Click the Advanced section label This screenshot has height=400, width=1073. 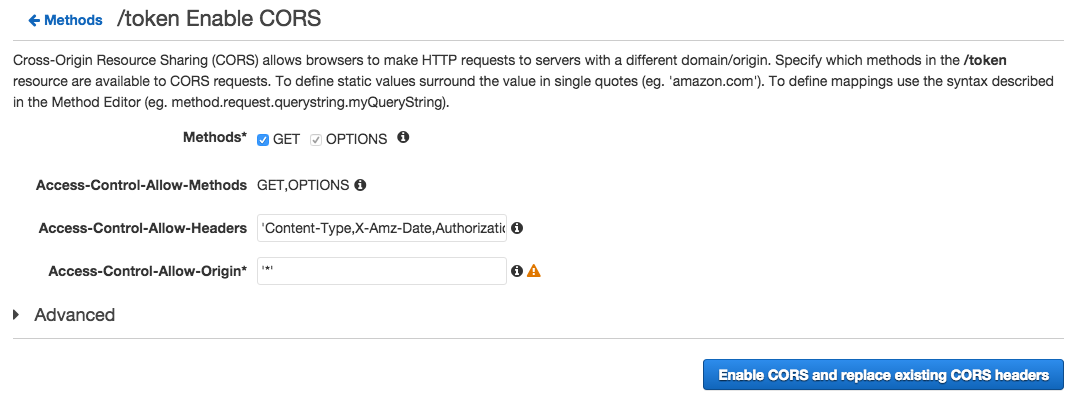[75, 315]
